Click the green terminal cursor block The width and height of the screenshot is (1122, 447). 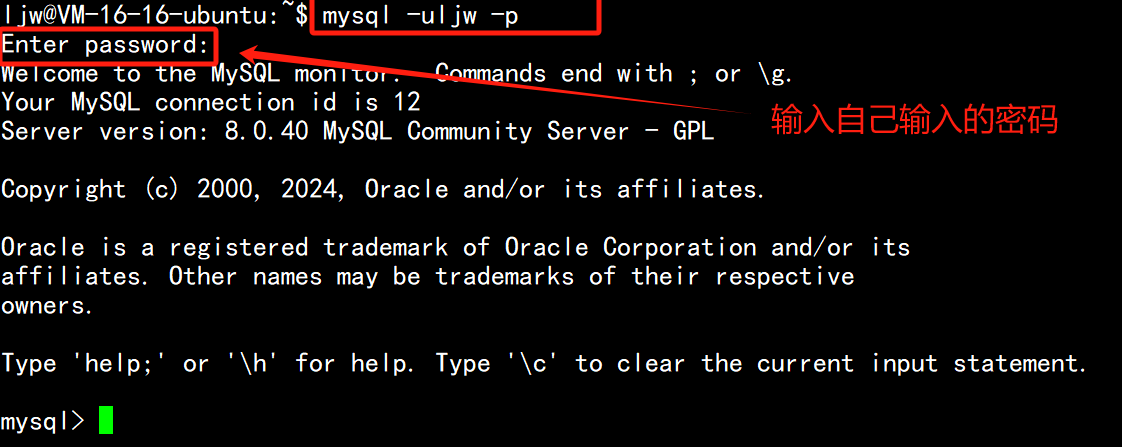(x=106, y=420)
